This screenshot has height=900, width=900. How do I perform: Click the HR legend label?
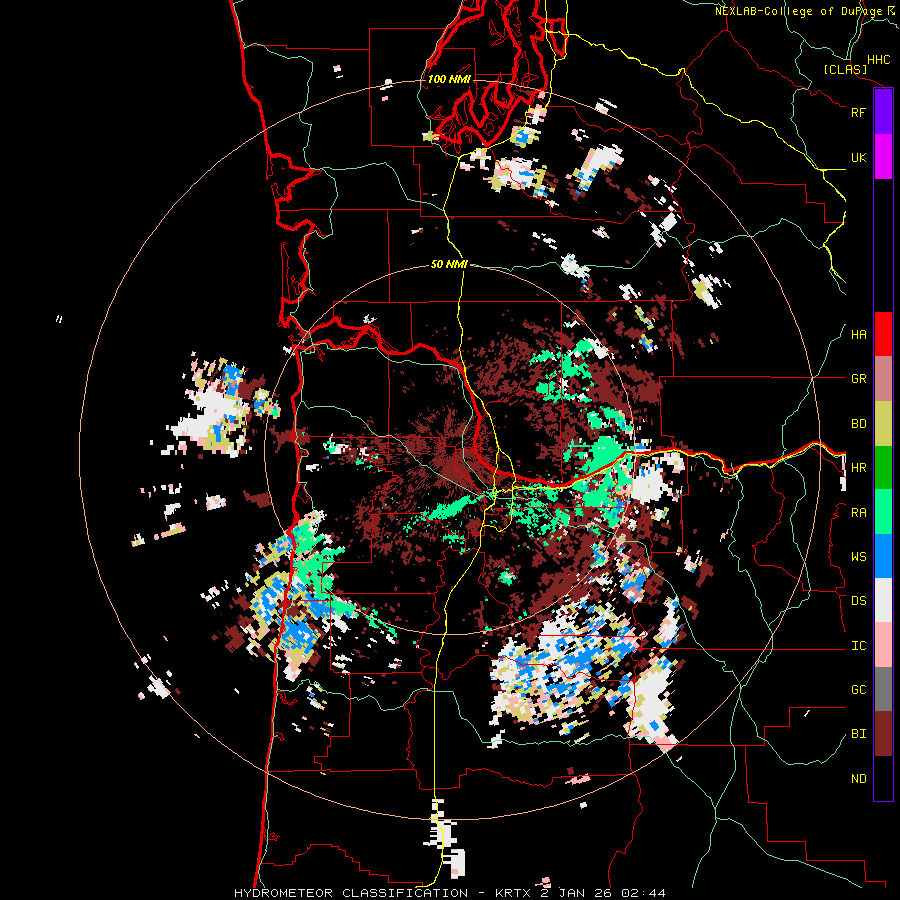coord(858,468)
